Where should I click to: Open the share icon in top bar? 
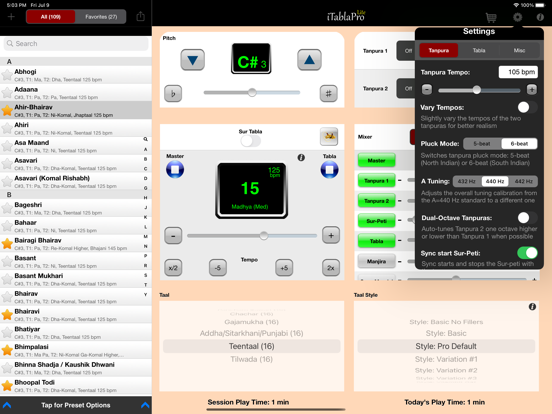pyautogui.click(x=140, y=16)
